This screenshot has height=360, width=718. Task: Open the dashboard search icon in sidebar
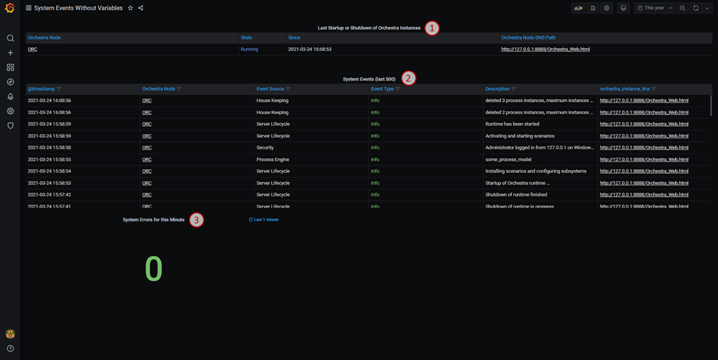10,38
